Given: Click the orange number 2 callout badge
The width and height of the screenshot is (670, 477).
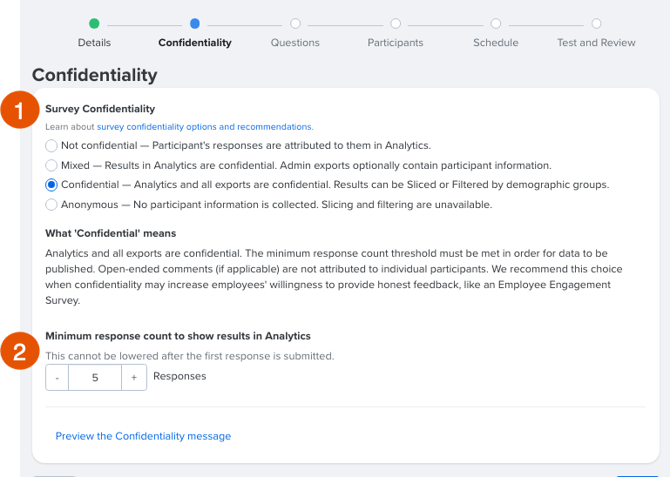Looking at the screenshot, I should pos(20,351).
